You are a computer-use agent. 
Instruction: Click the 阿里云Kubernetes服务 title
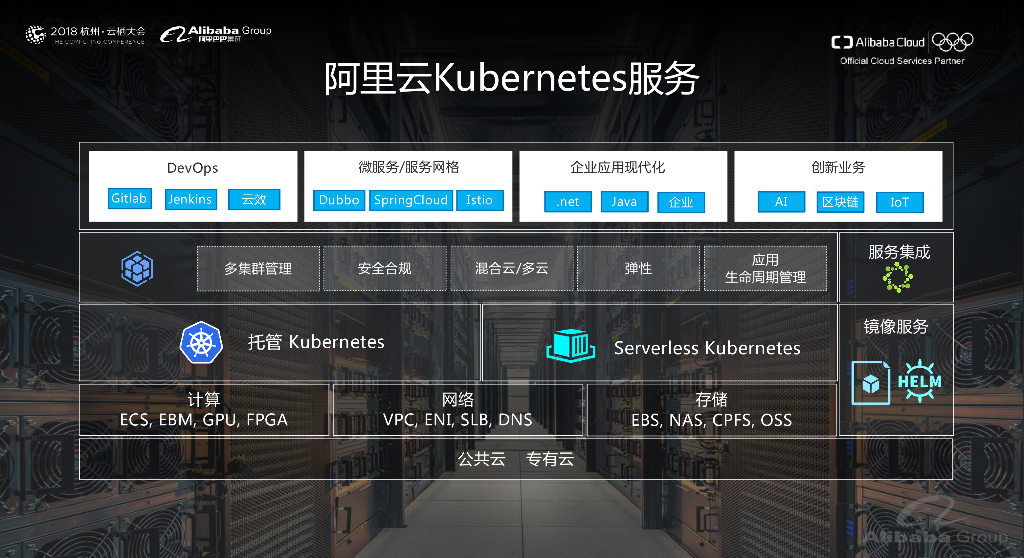(x=512, y=79)
